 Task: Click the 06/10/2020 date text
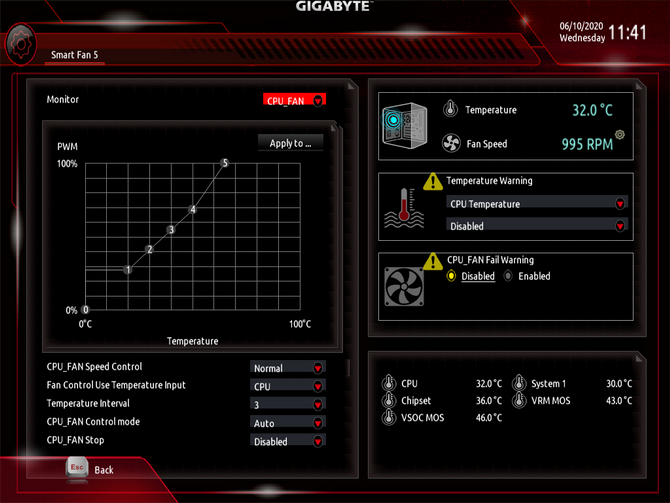tap(581, 26)
